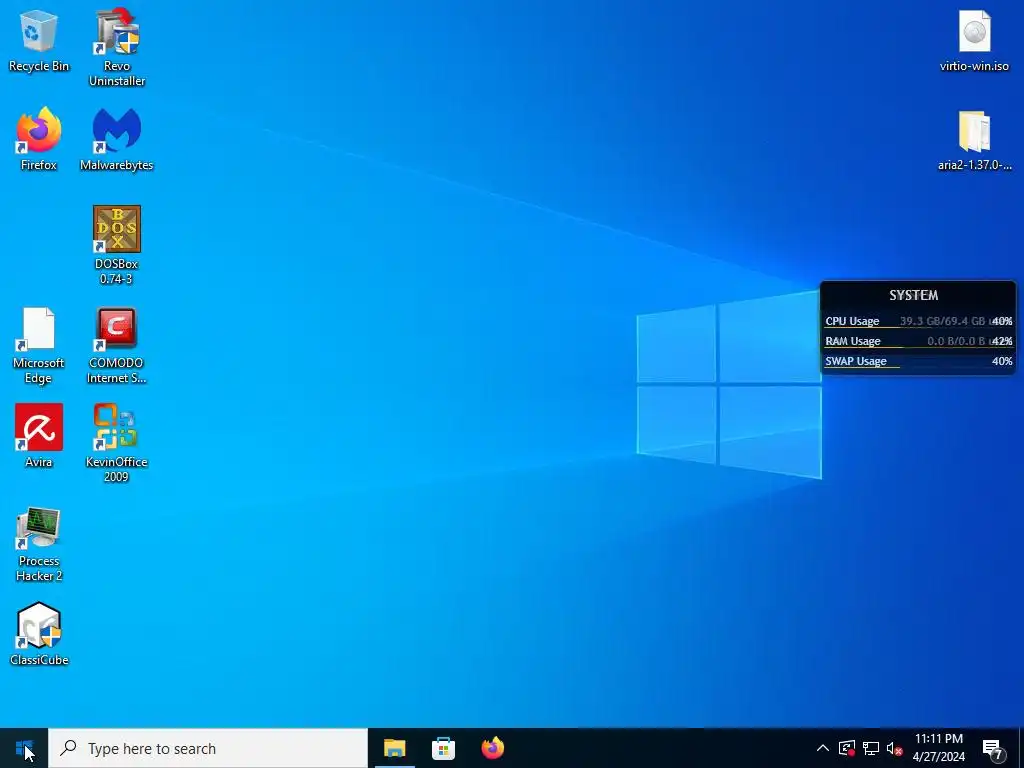
Task: Open Firefox from the taskbar
Action: tap(492, 748)
